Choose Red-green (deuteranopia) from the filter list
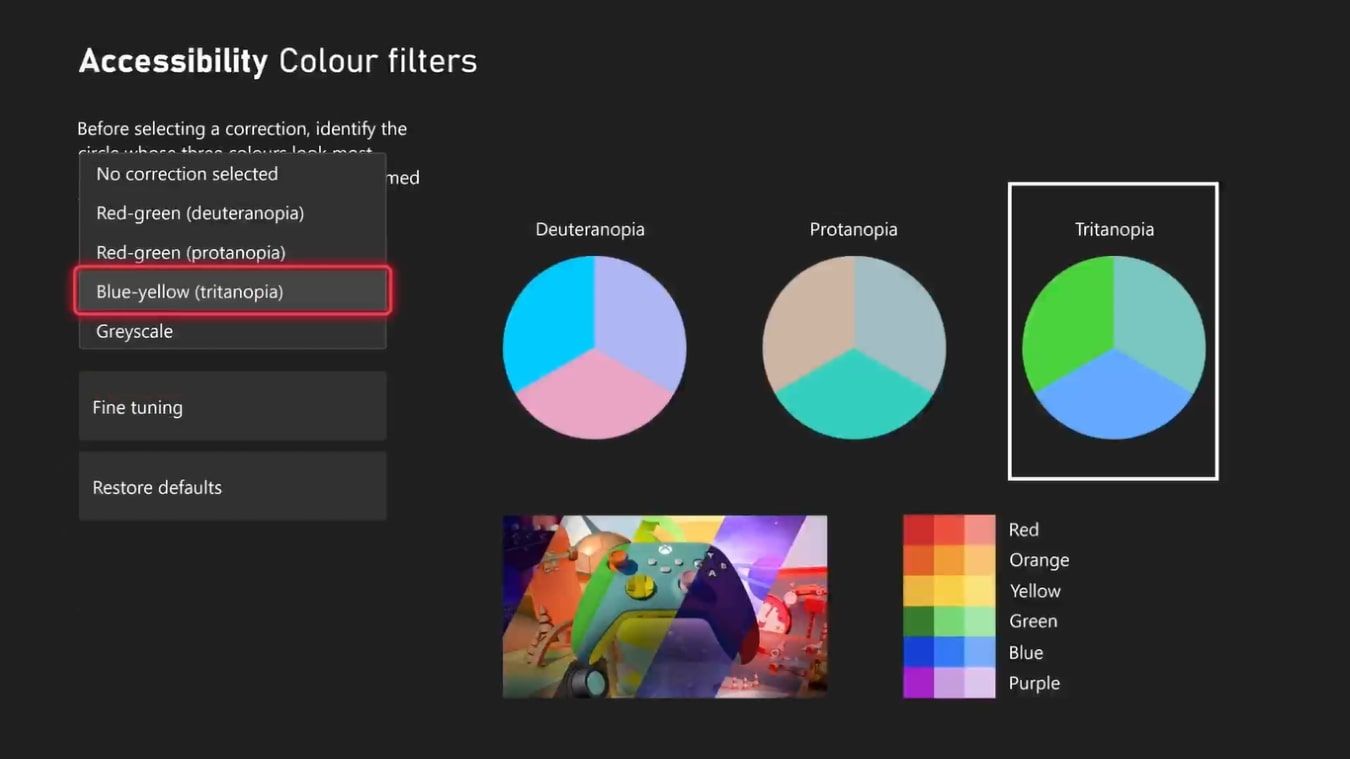 tap(232, 213)
